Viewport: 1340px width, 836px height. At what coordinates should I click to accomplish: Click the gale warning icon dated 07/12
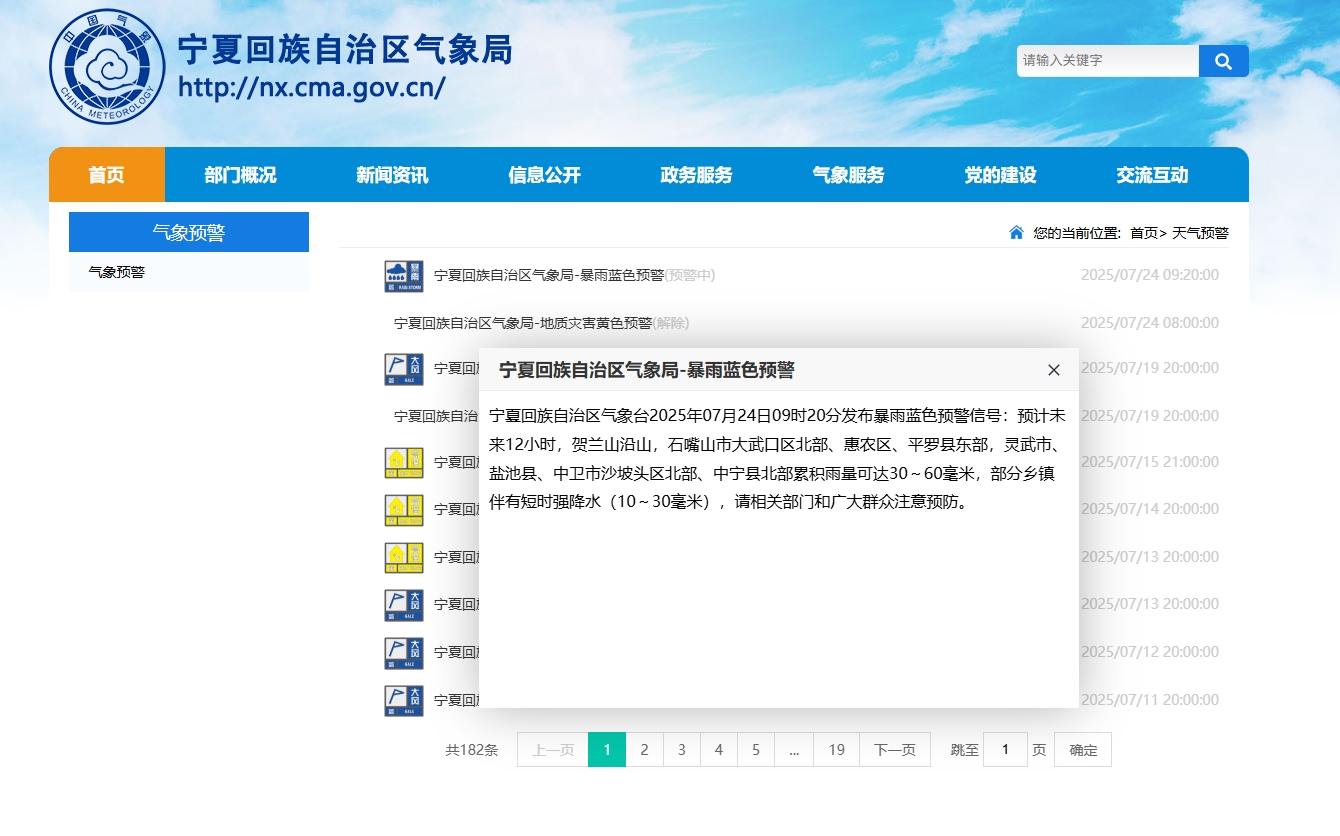[404, 653]
